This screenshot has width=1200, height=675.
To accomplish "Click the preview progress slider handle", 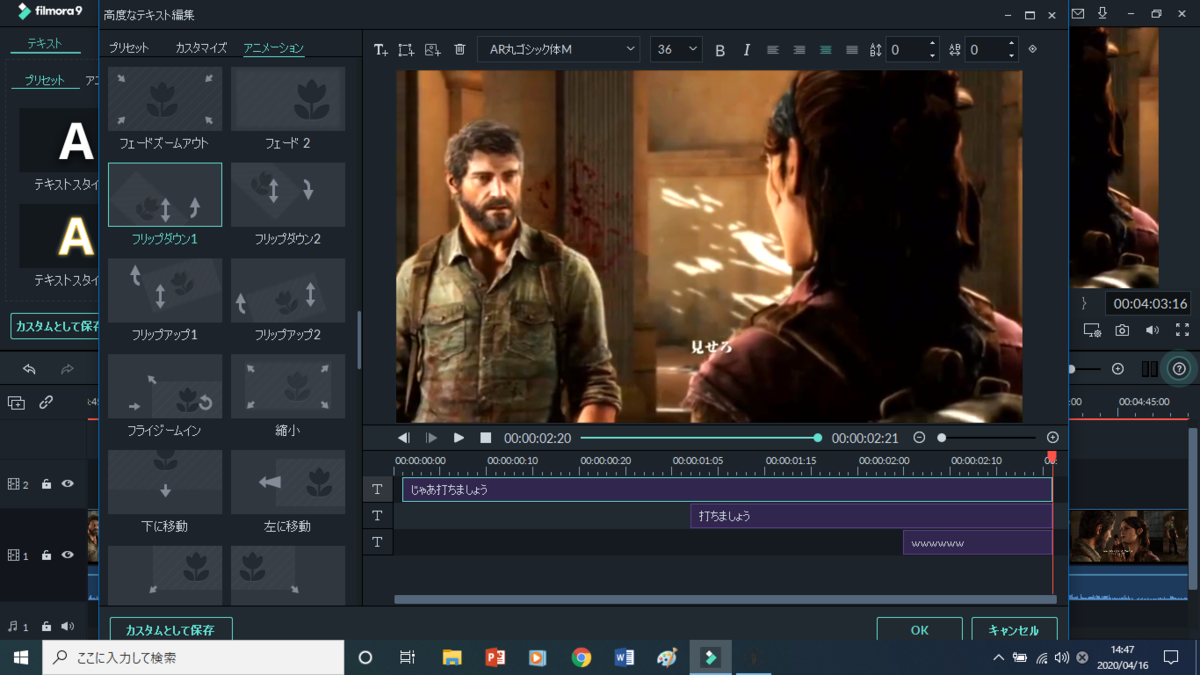I will coord(818,438).
